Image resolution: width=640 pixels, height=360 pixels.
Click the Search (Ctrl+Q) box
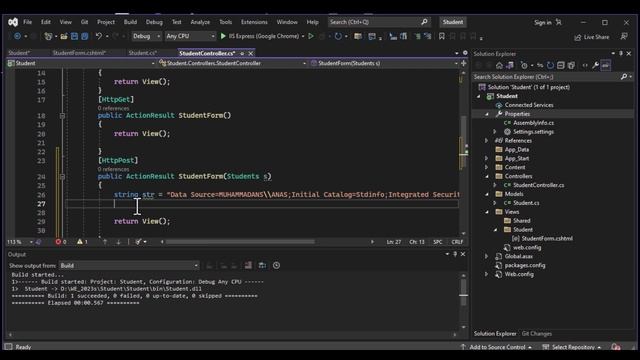tap(379, 22)
